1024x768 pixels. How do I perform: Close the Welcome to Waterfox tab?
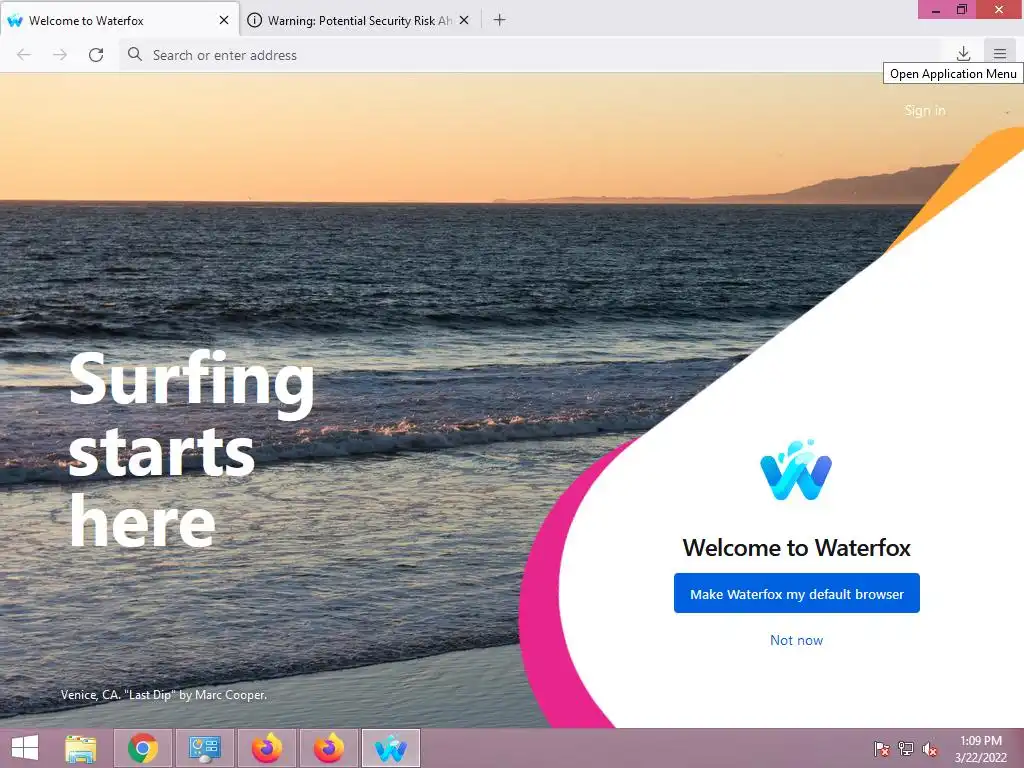pyautogui.click(x=224, y=20)
